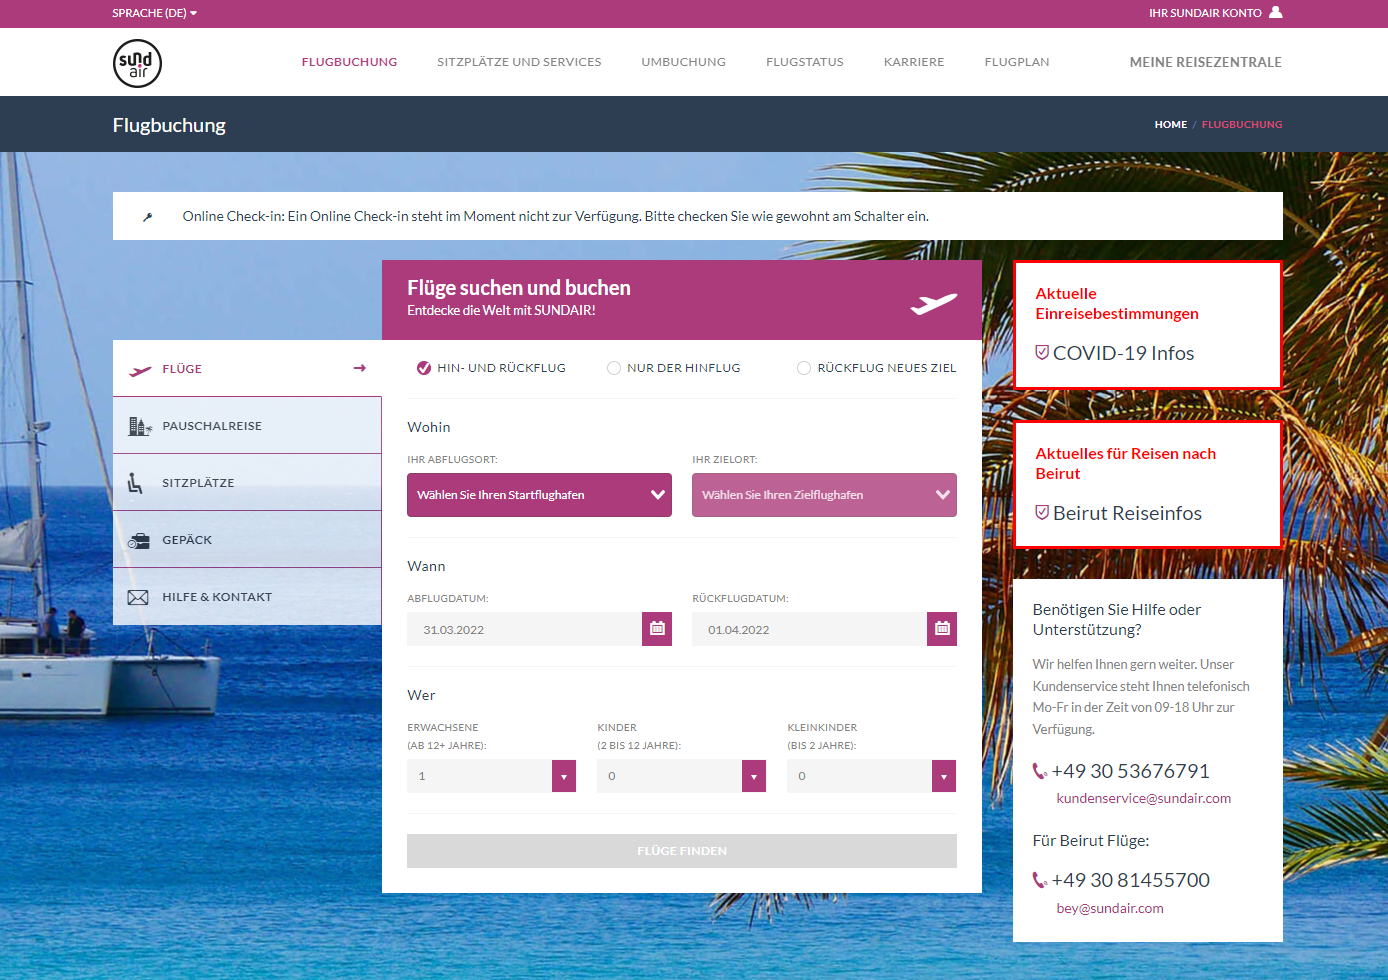Click the arrow next to Flüge sidebar item
This screenshot has width=1388, height=980.
point(360,368)
